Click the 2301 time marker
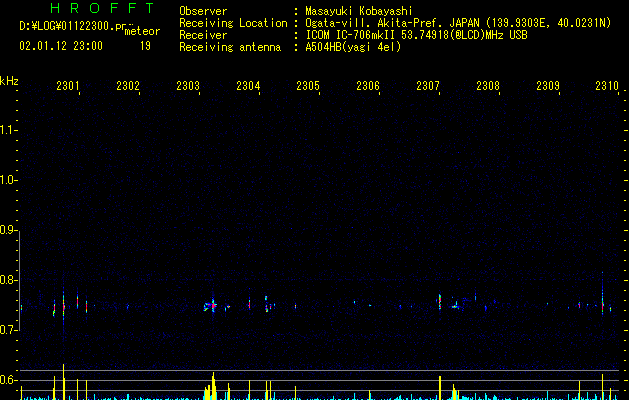The height and width of the screenshot is (400, 629). click(x=68, y=86)
